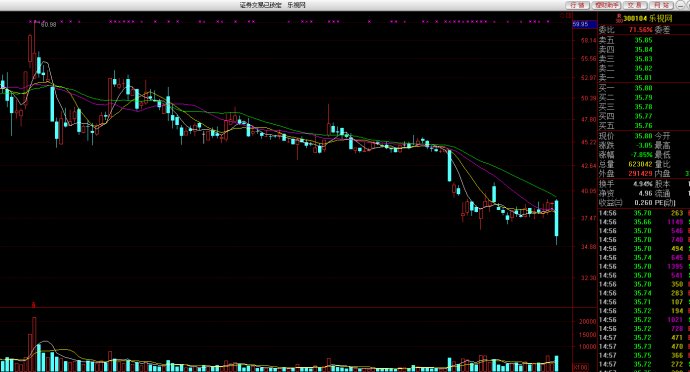Click the red arrow marker above volume chart

33,305
